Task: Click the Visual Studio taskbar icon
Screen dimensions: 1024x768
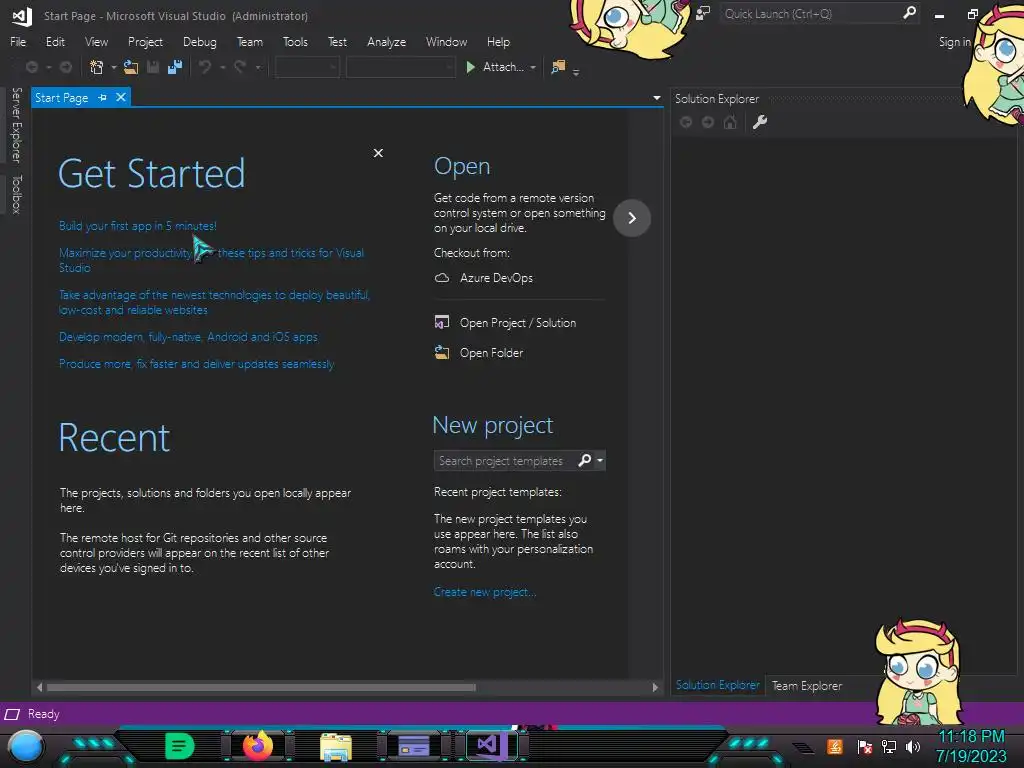Action: click(x=491, y=745)
